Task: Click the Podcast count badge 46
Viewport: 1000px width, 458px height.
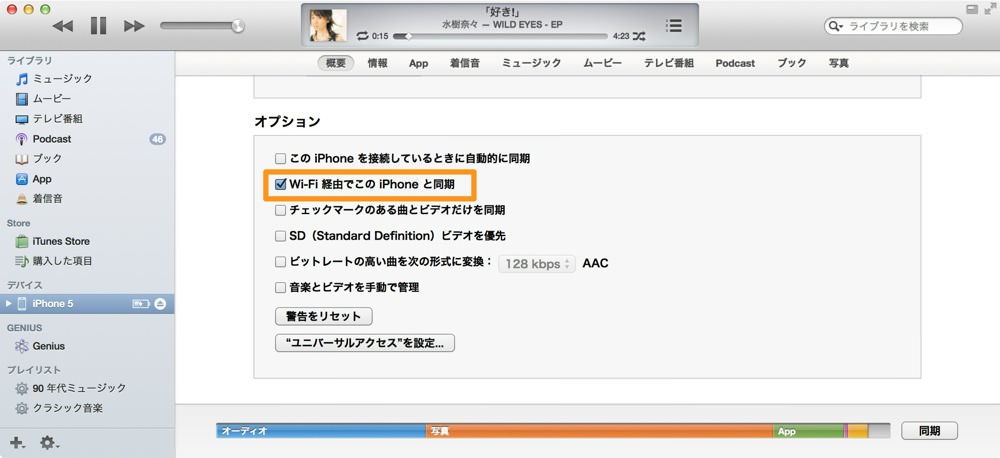Action: (x=158, y=138)
